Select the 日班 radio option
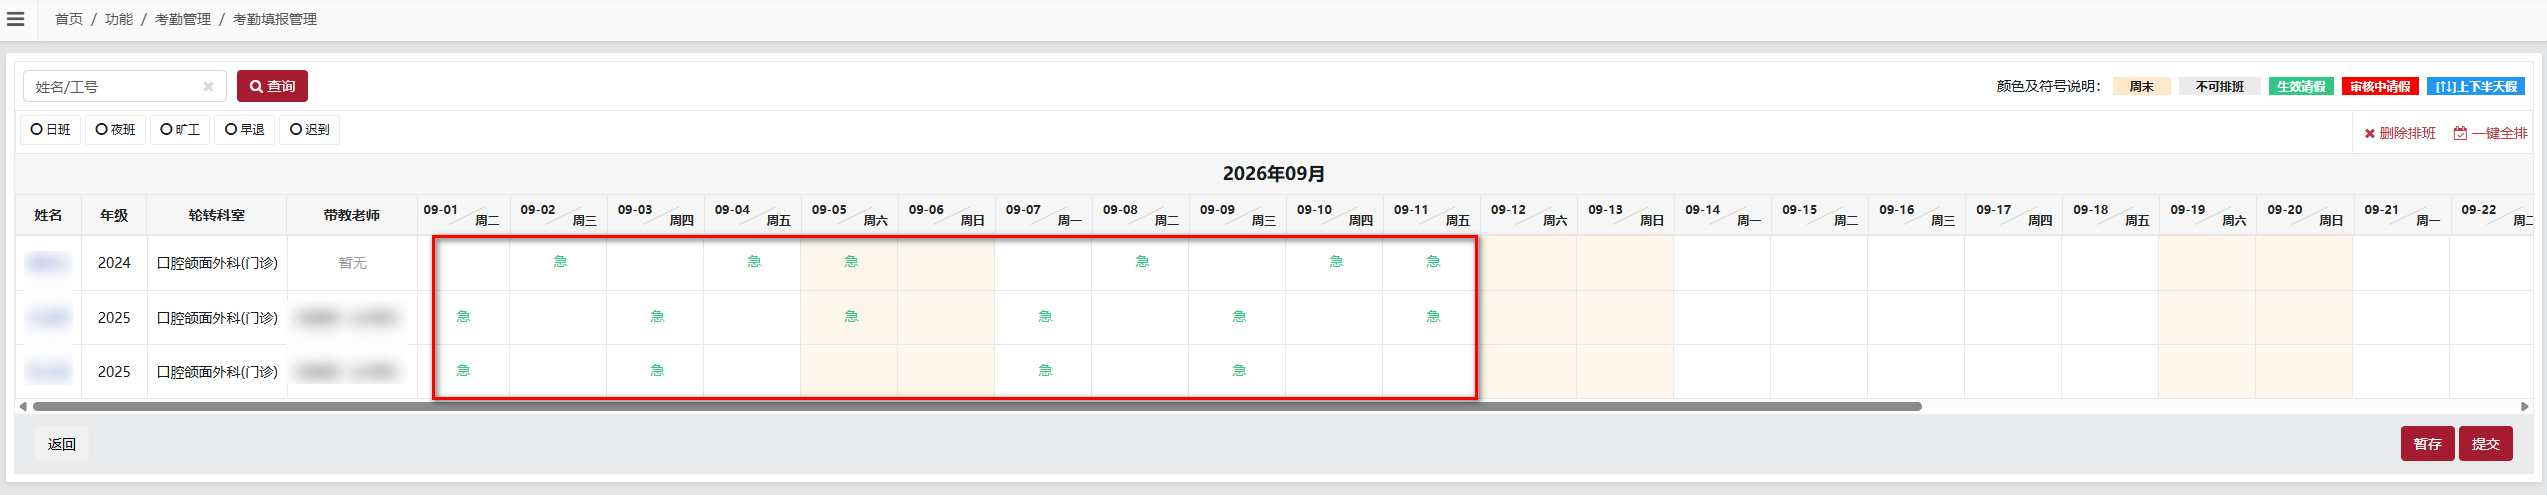This screenshot has width=2547, height=495. (50, 130)
